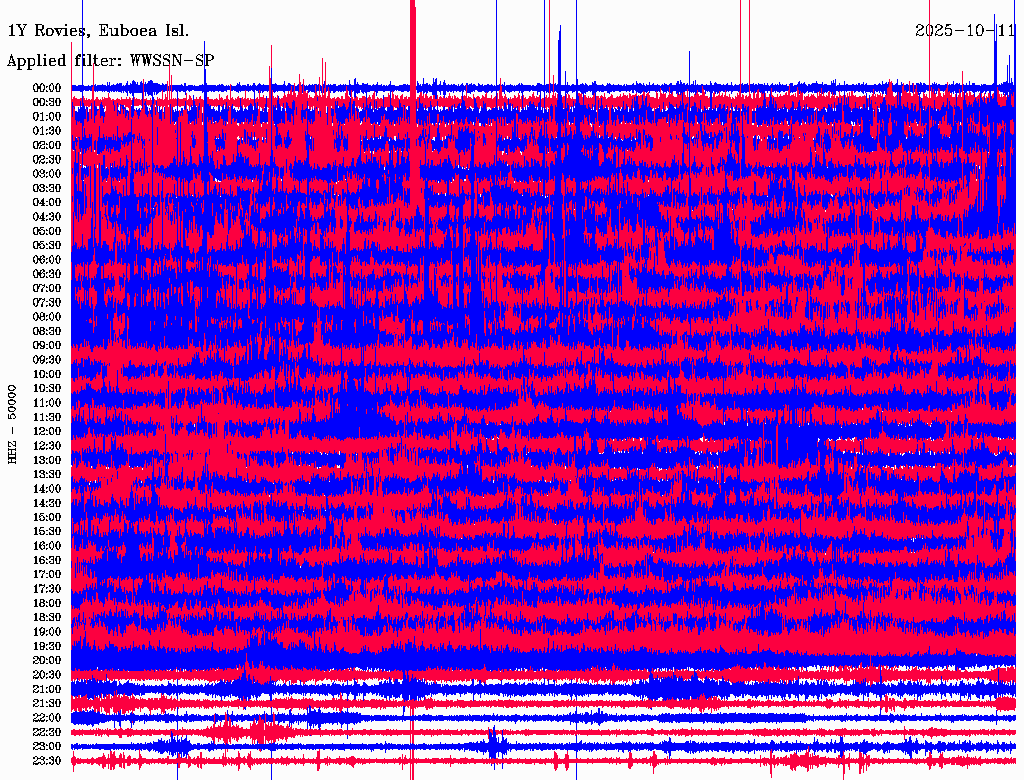The image size is (1024, 780).
Task: Click the 05:00 time label
Action: pyautogui.click(x=47, y=231)
